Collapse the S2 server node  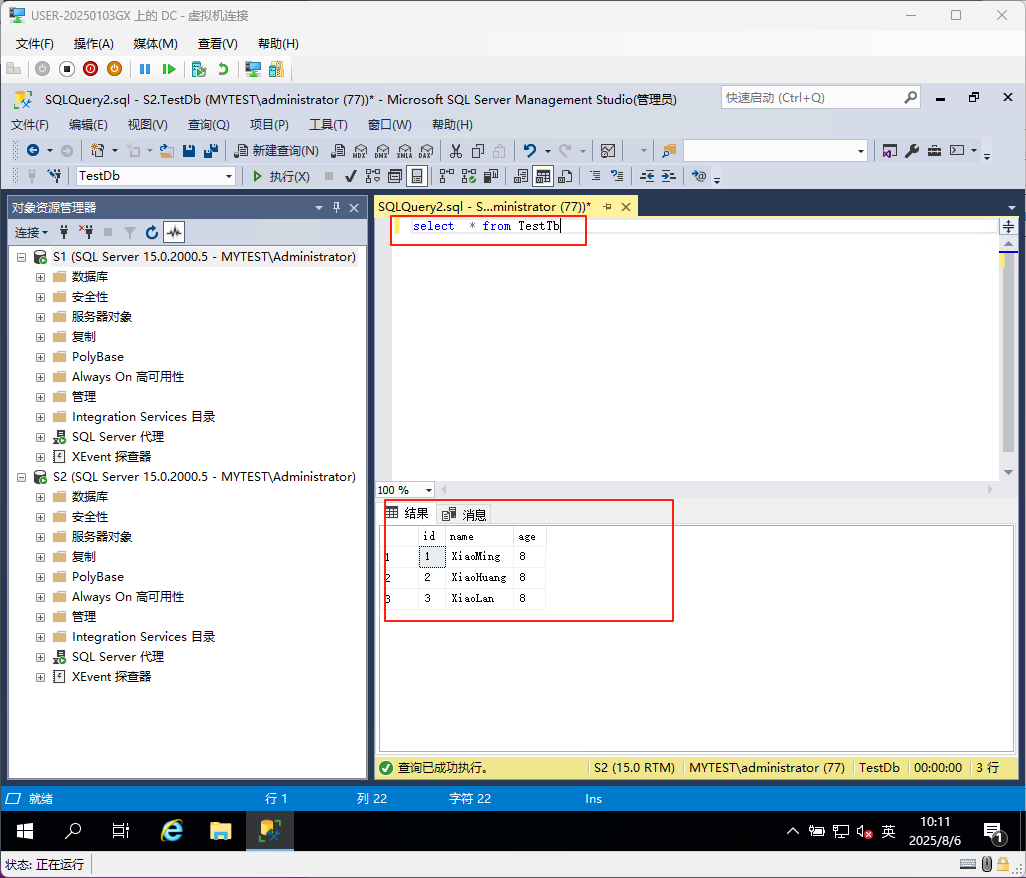click(x=21, y=477)
